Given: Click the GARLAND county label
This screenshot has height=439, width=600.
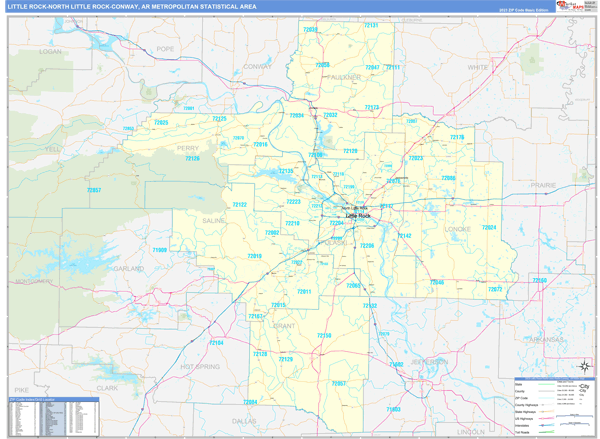Looking at the screenshot, I should point(129,269).
